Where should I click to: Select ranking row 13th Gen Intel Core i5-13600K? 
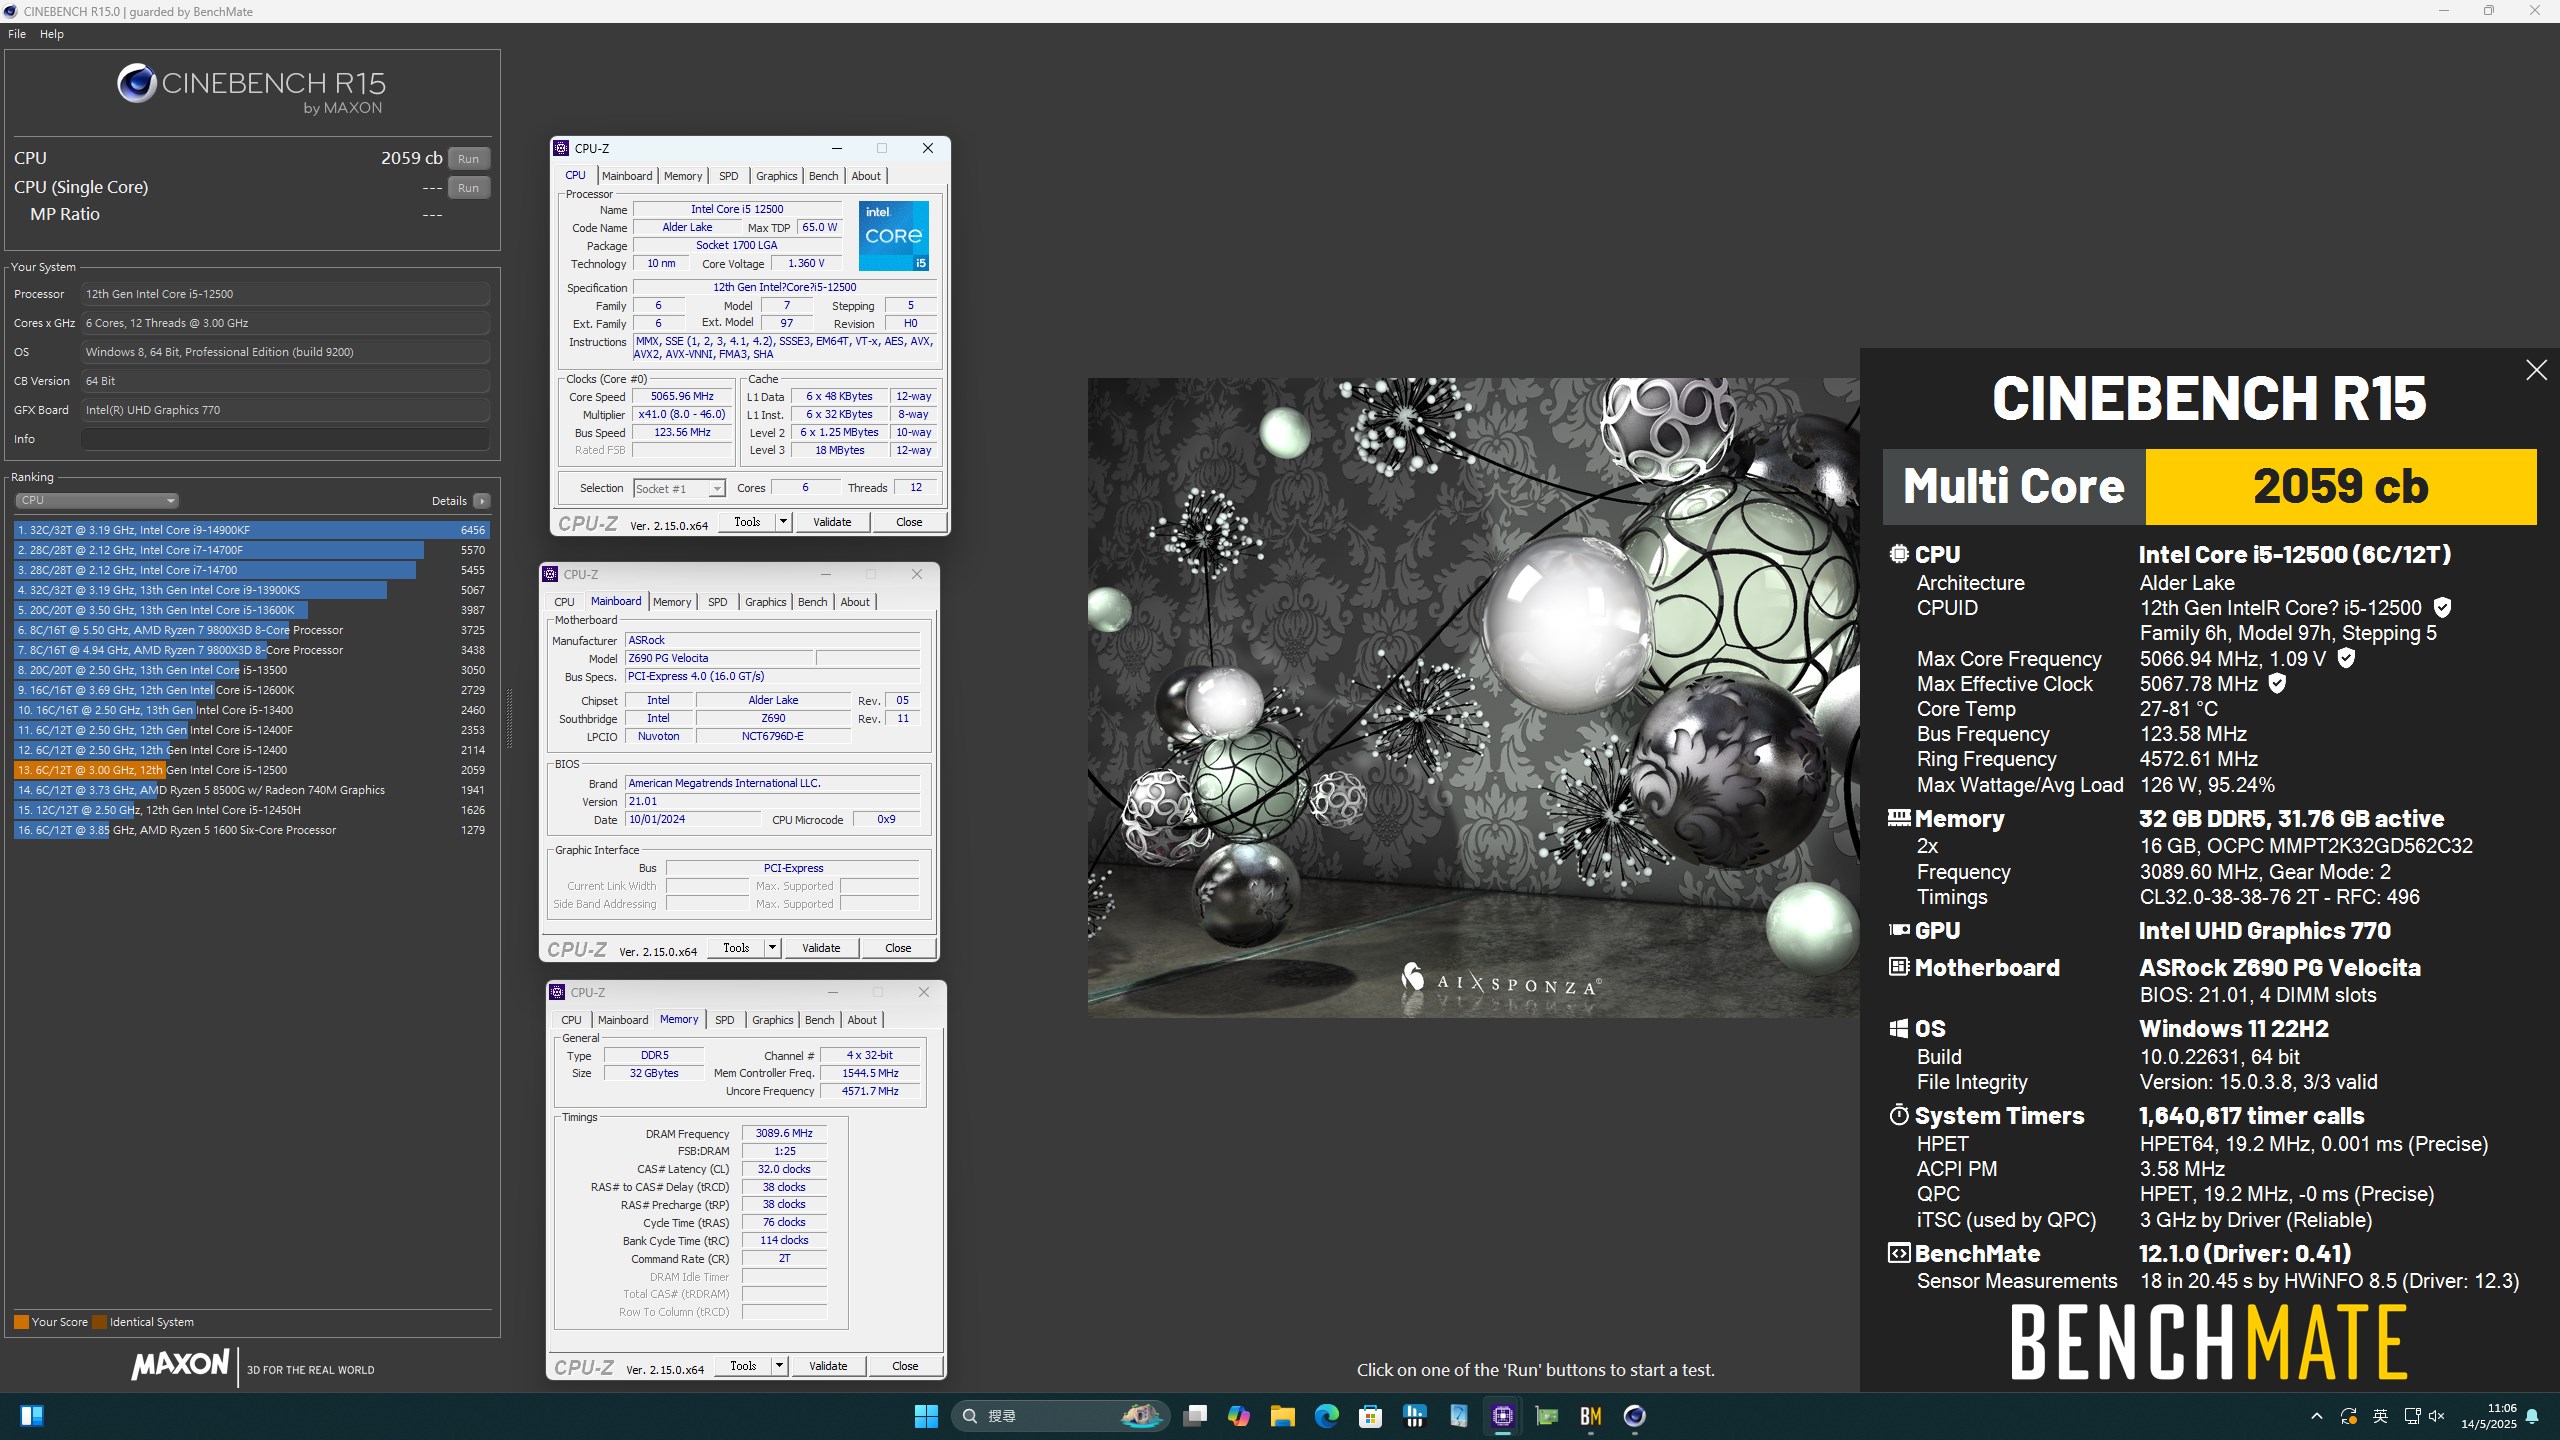pyautogui.click(x=251, y=610)
